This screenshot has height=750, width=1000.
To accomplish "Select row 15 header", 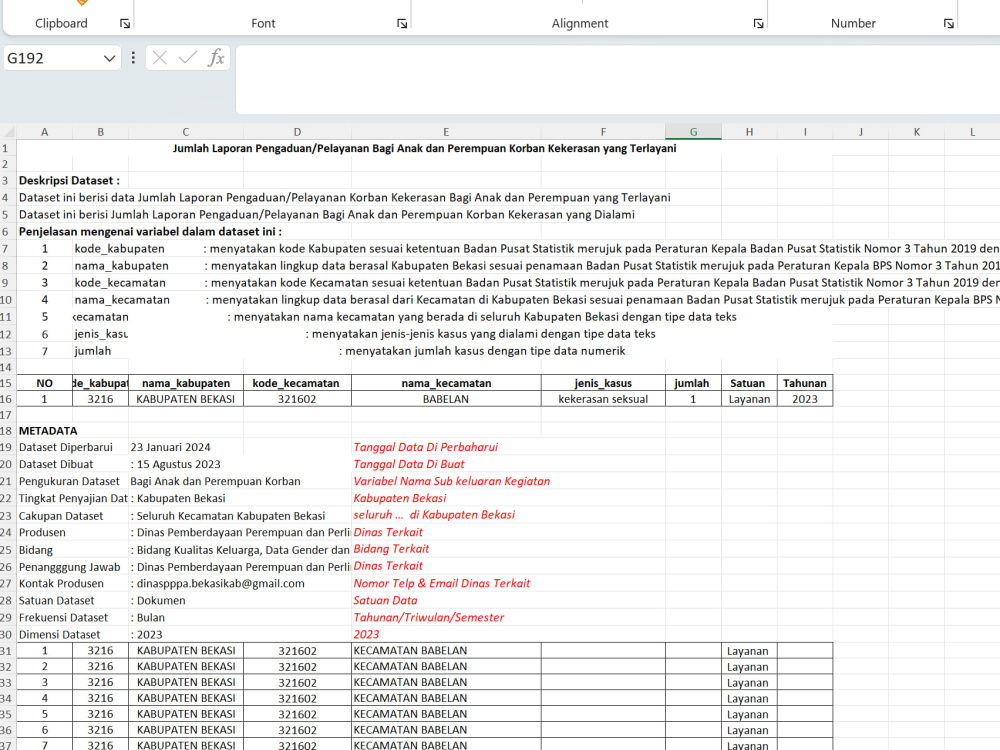I will click(6, 383).
